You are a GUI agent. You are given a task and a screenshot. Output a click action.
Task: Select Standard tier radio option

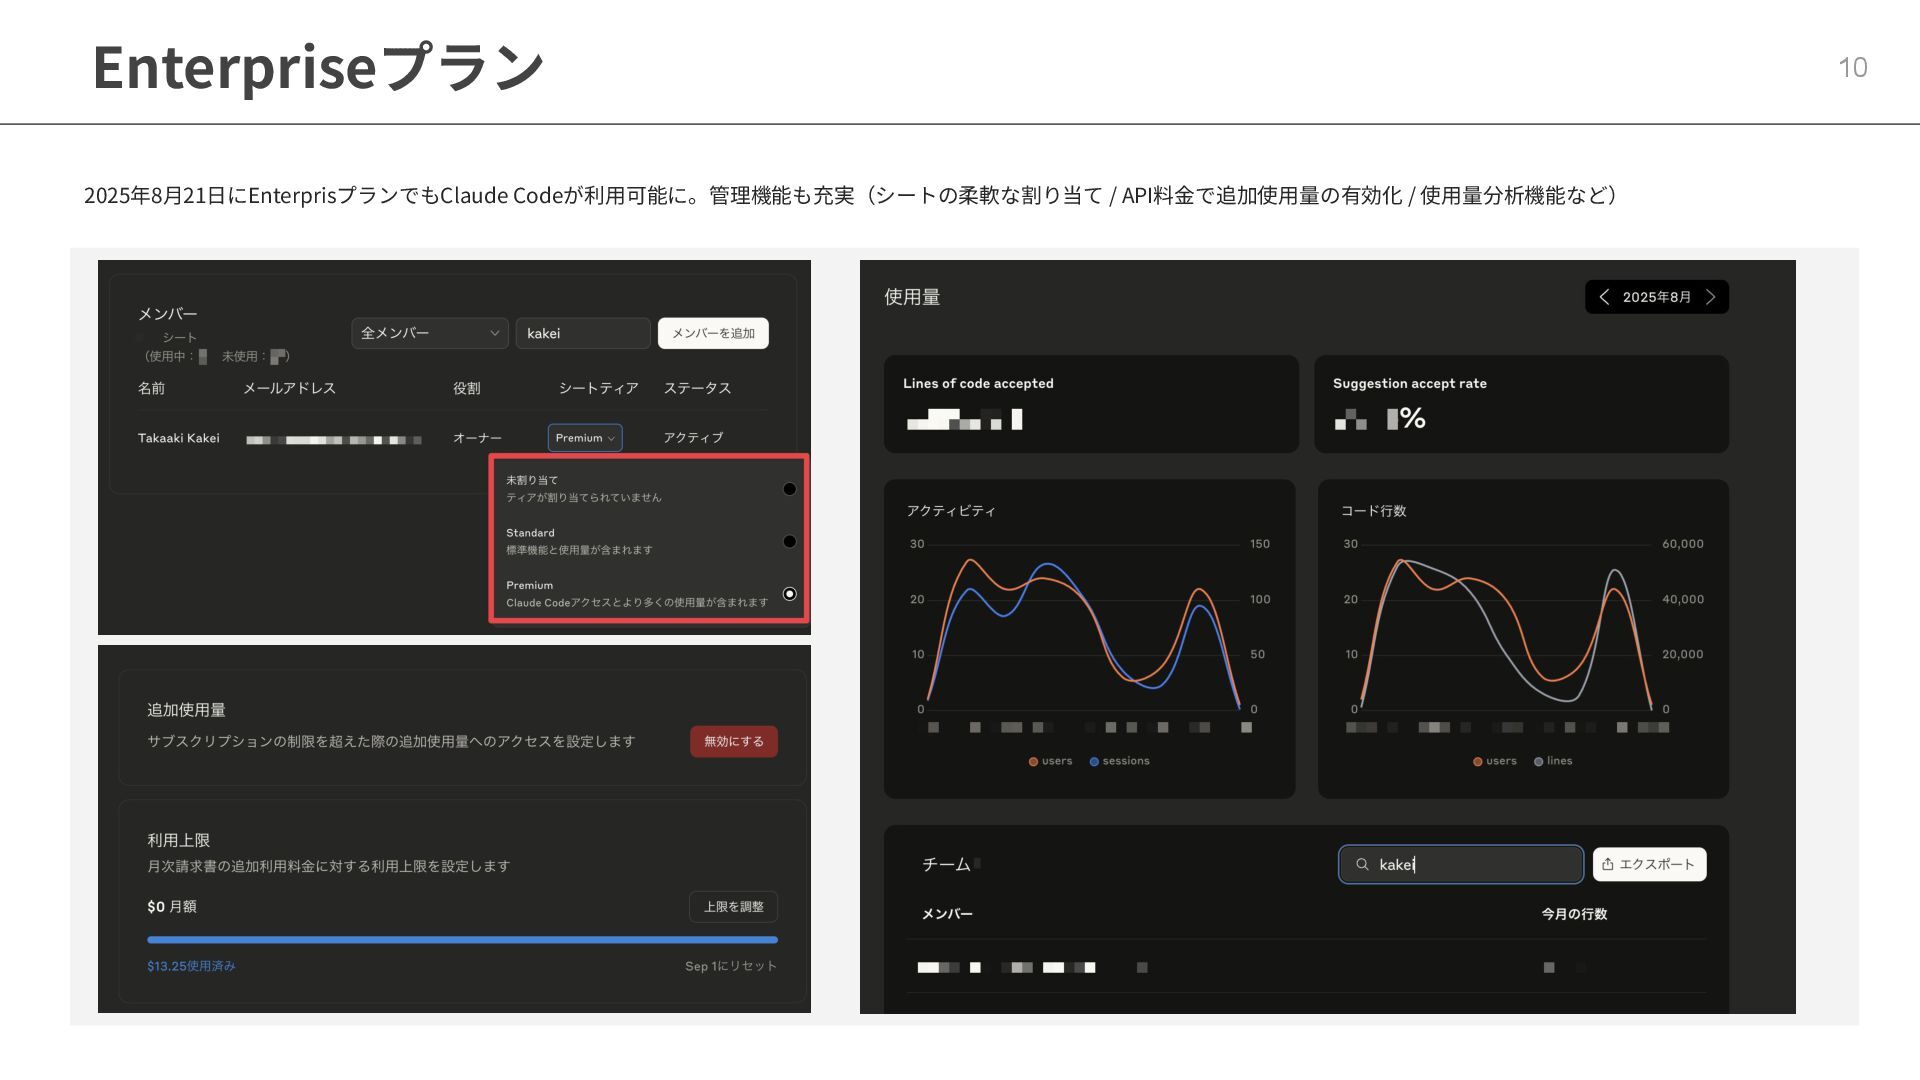789,541
